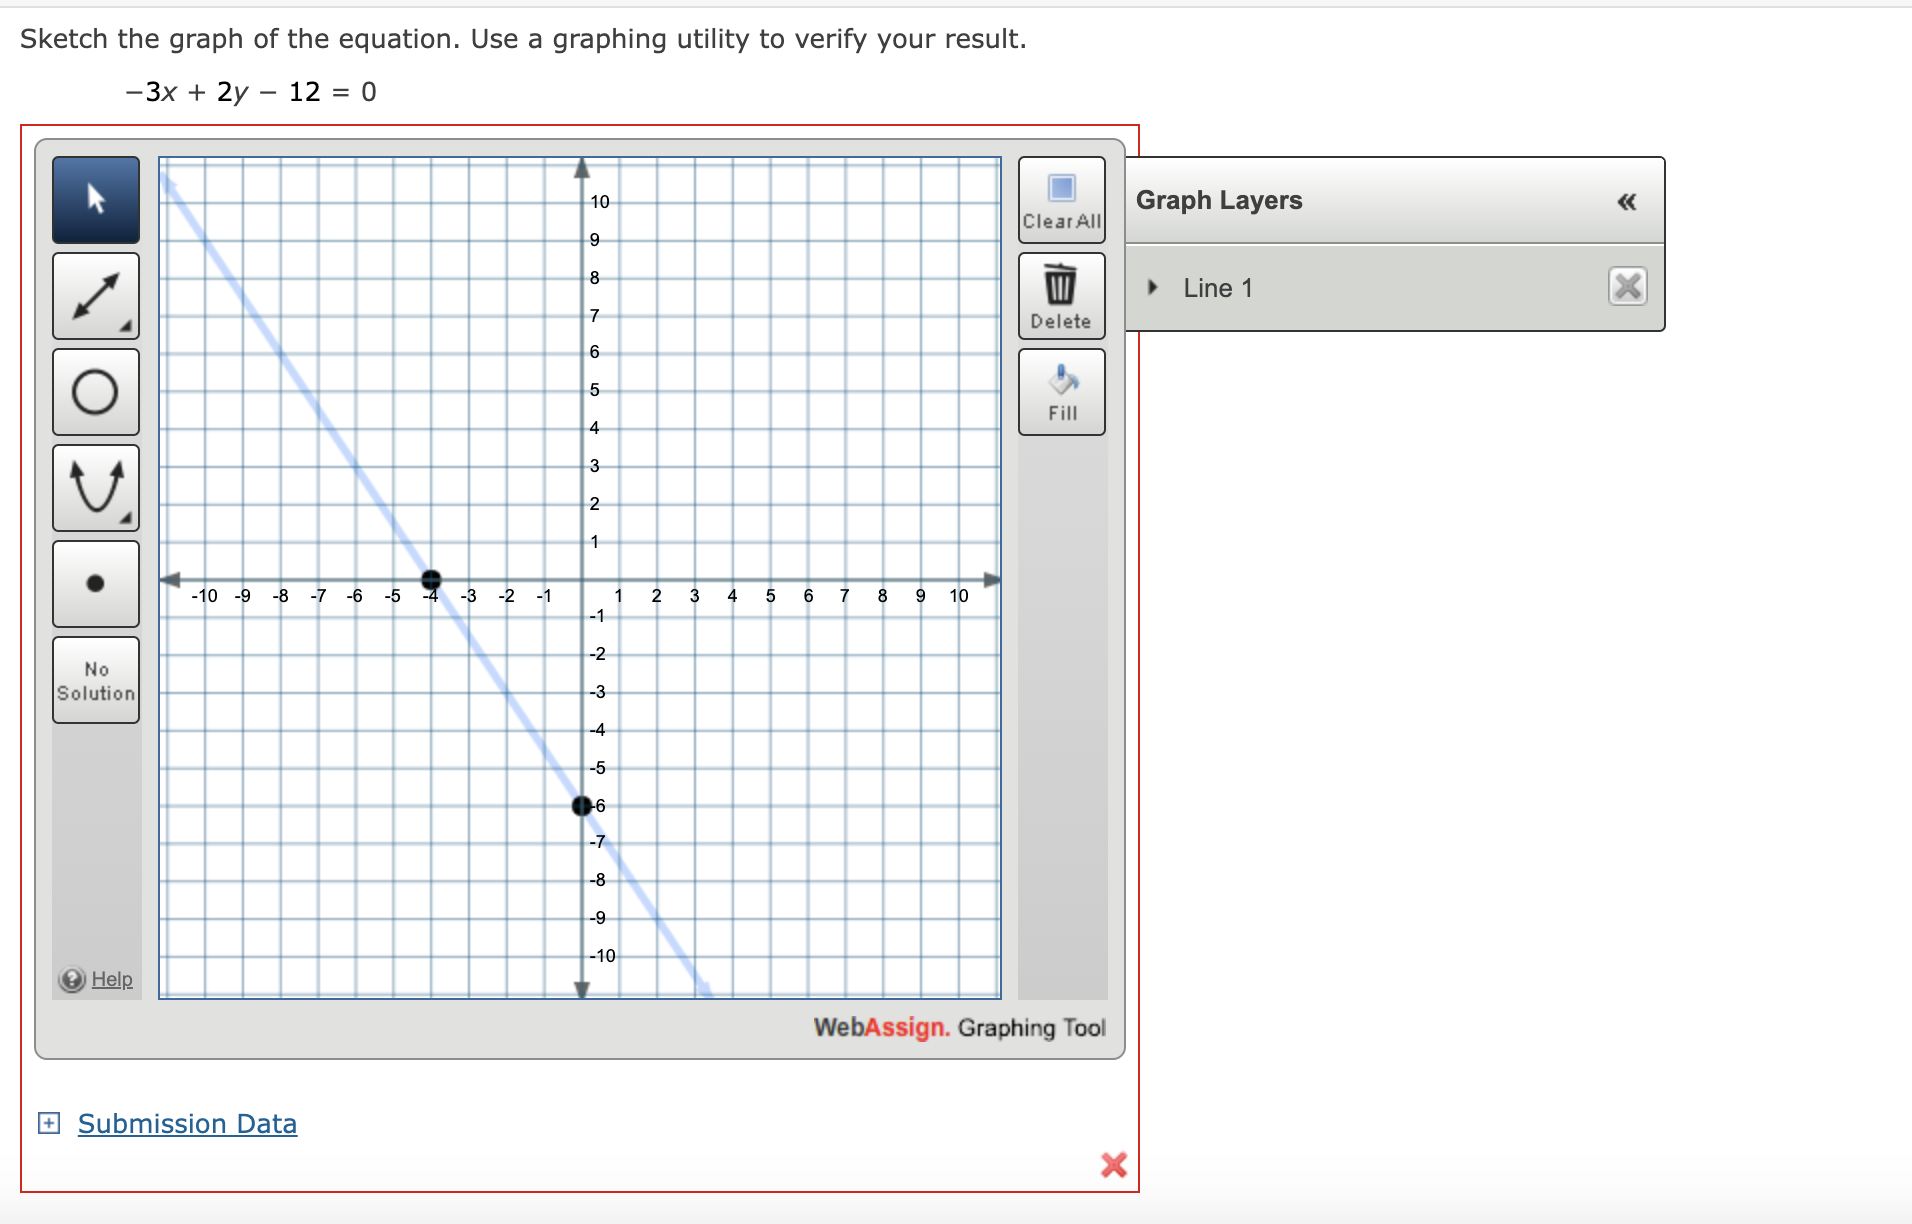Select the arrow selection tool
The width and height of the screenshot is (1912, 1224).
pyautogui.click(x=95, y=199)
